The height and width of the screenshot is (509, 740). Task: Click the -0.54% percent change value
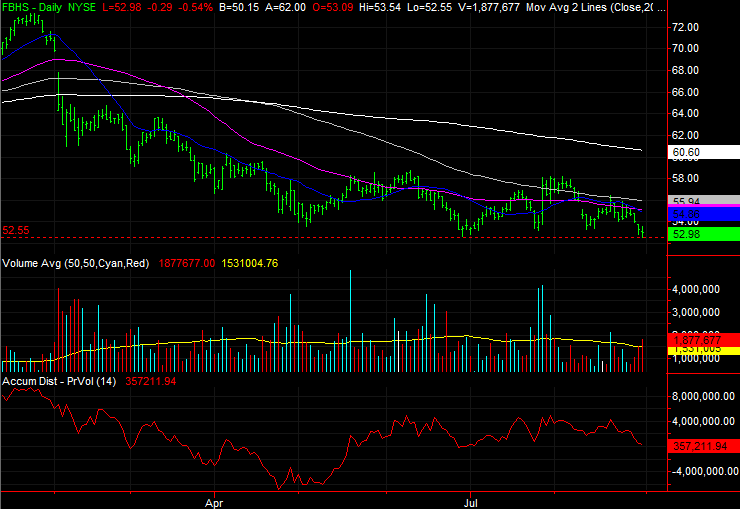(194, 7)
